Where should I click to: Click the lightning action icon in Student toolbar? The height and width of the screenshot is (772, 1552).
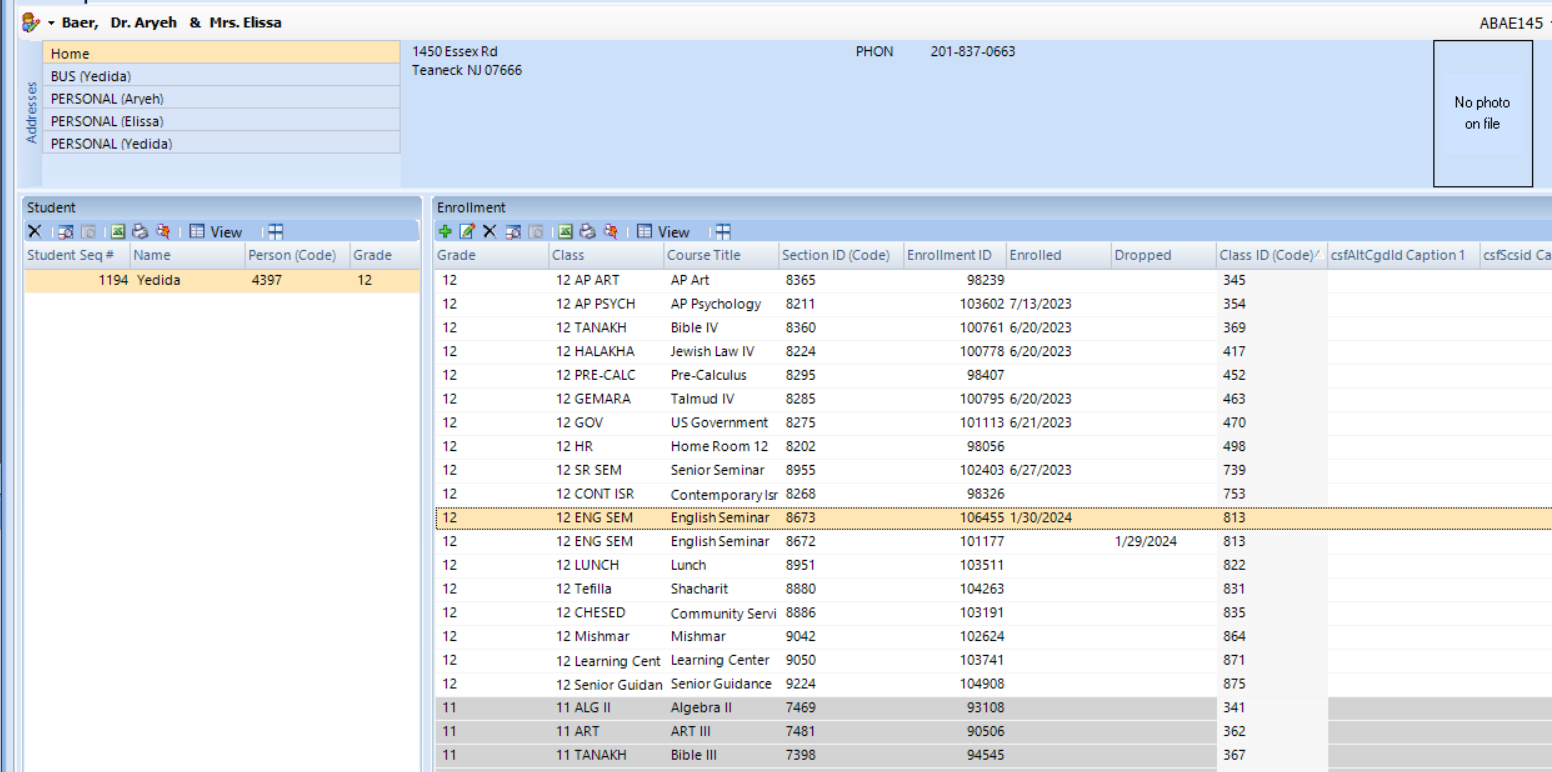tap(163, 232)
